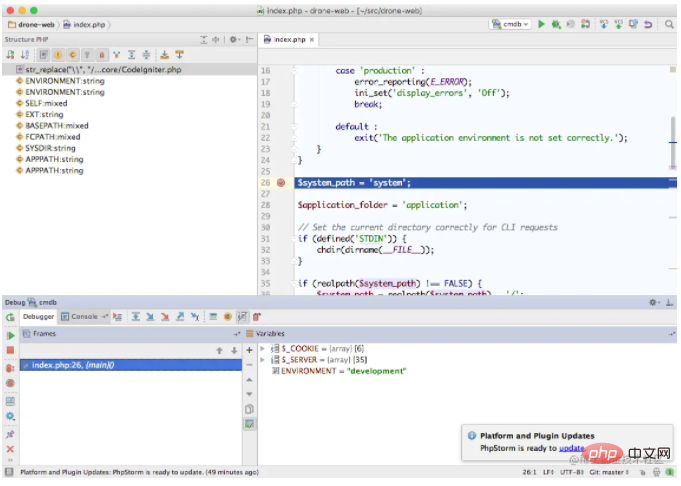Resume program in the debug sidebar
Viewport: 681px width, 486px height.
(10, 335)
